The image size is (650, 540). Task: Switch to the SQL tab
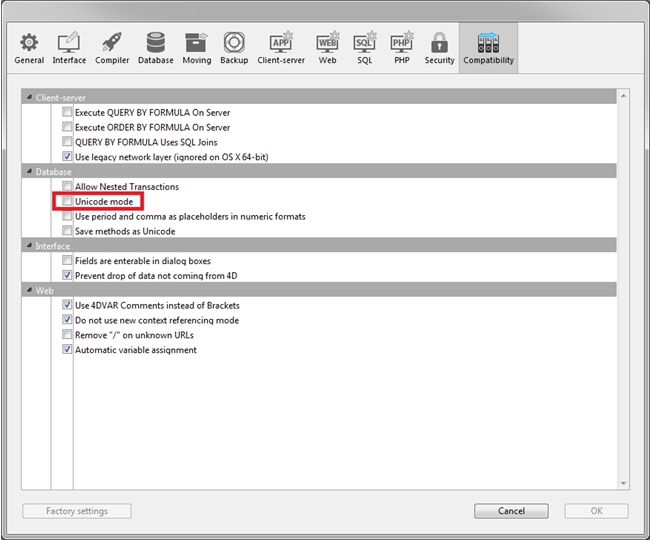tap(365, 47)
